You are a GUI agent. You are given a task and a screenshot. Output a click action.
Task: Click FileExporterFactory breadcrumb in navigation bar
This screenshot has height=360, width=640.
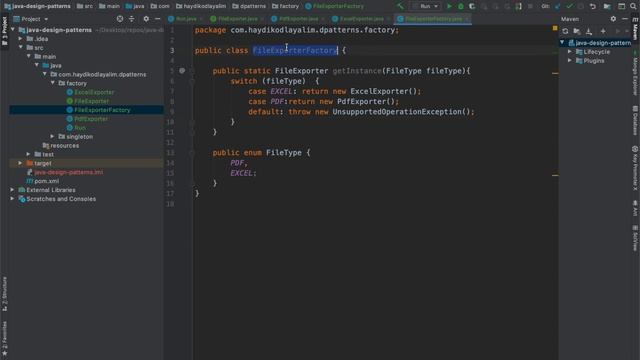click(334, 6)
